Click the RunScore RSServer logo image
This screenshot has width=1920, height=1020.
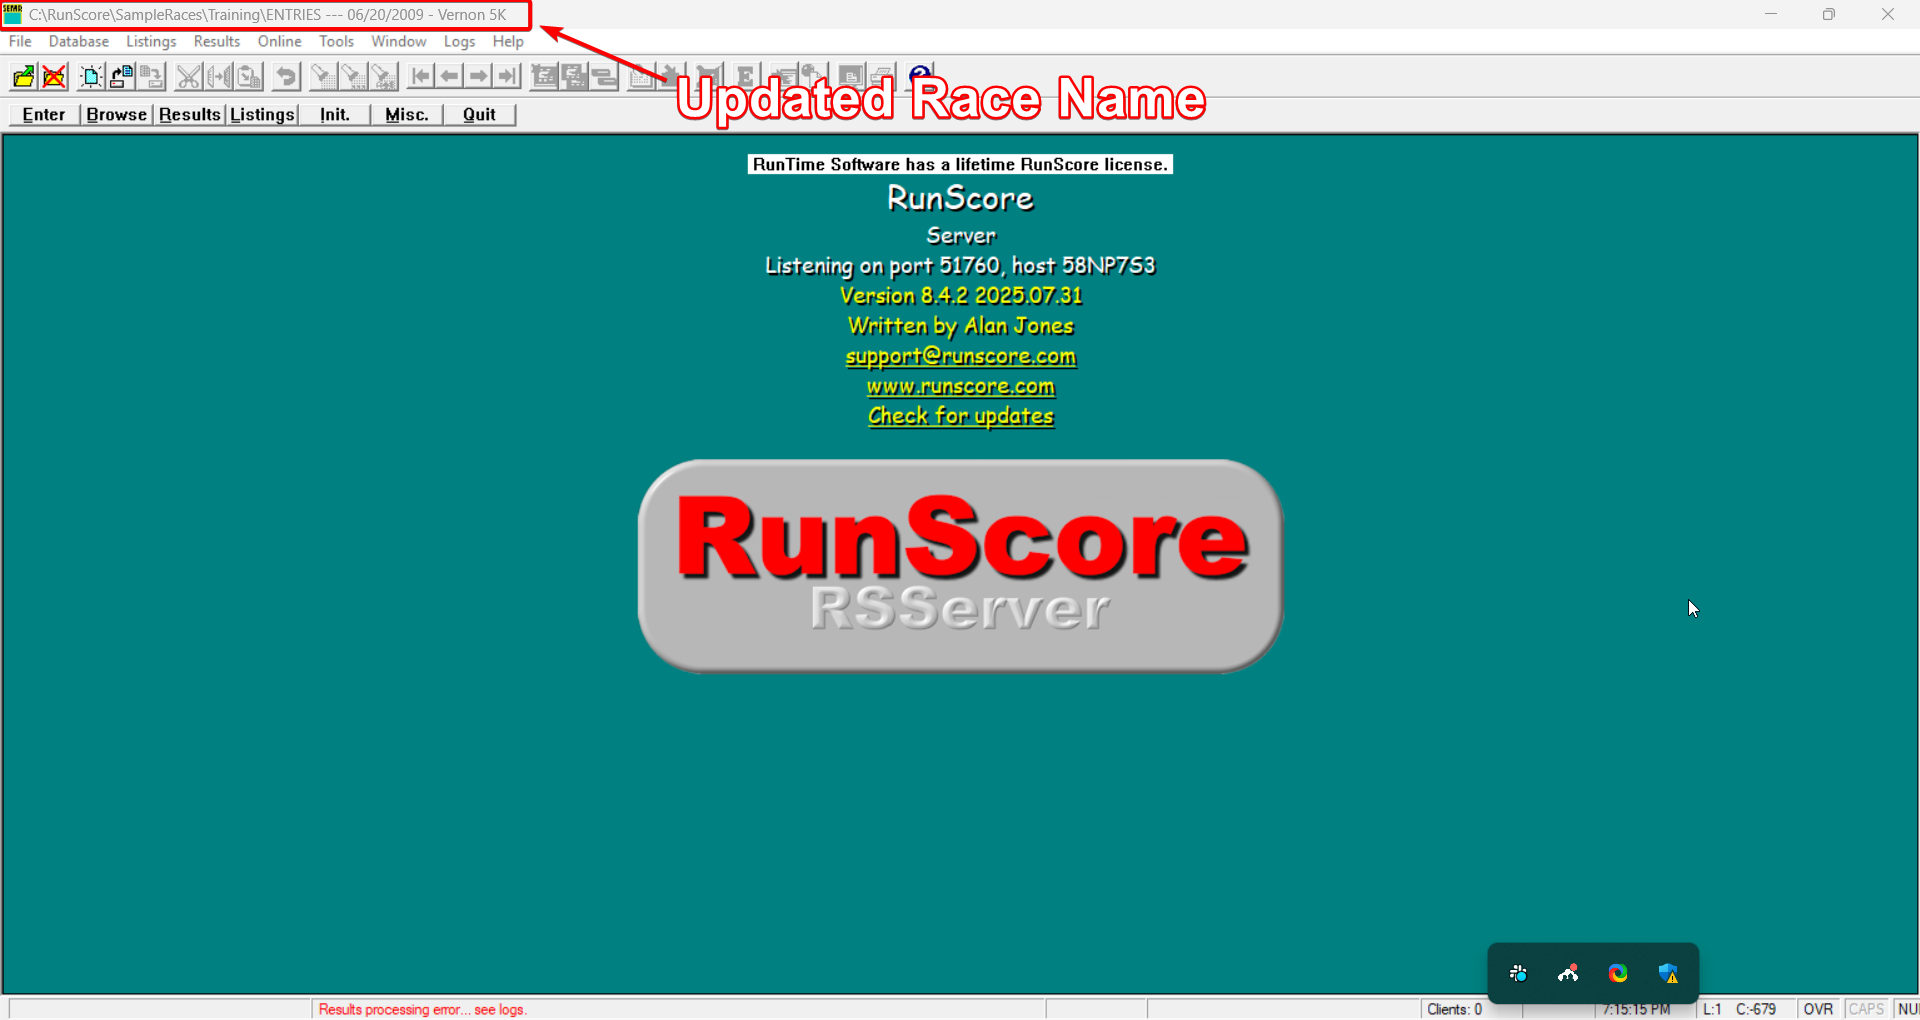960,566
